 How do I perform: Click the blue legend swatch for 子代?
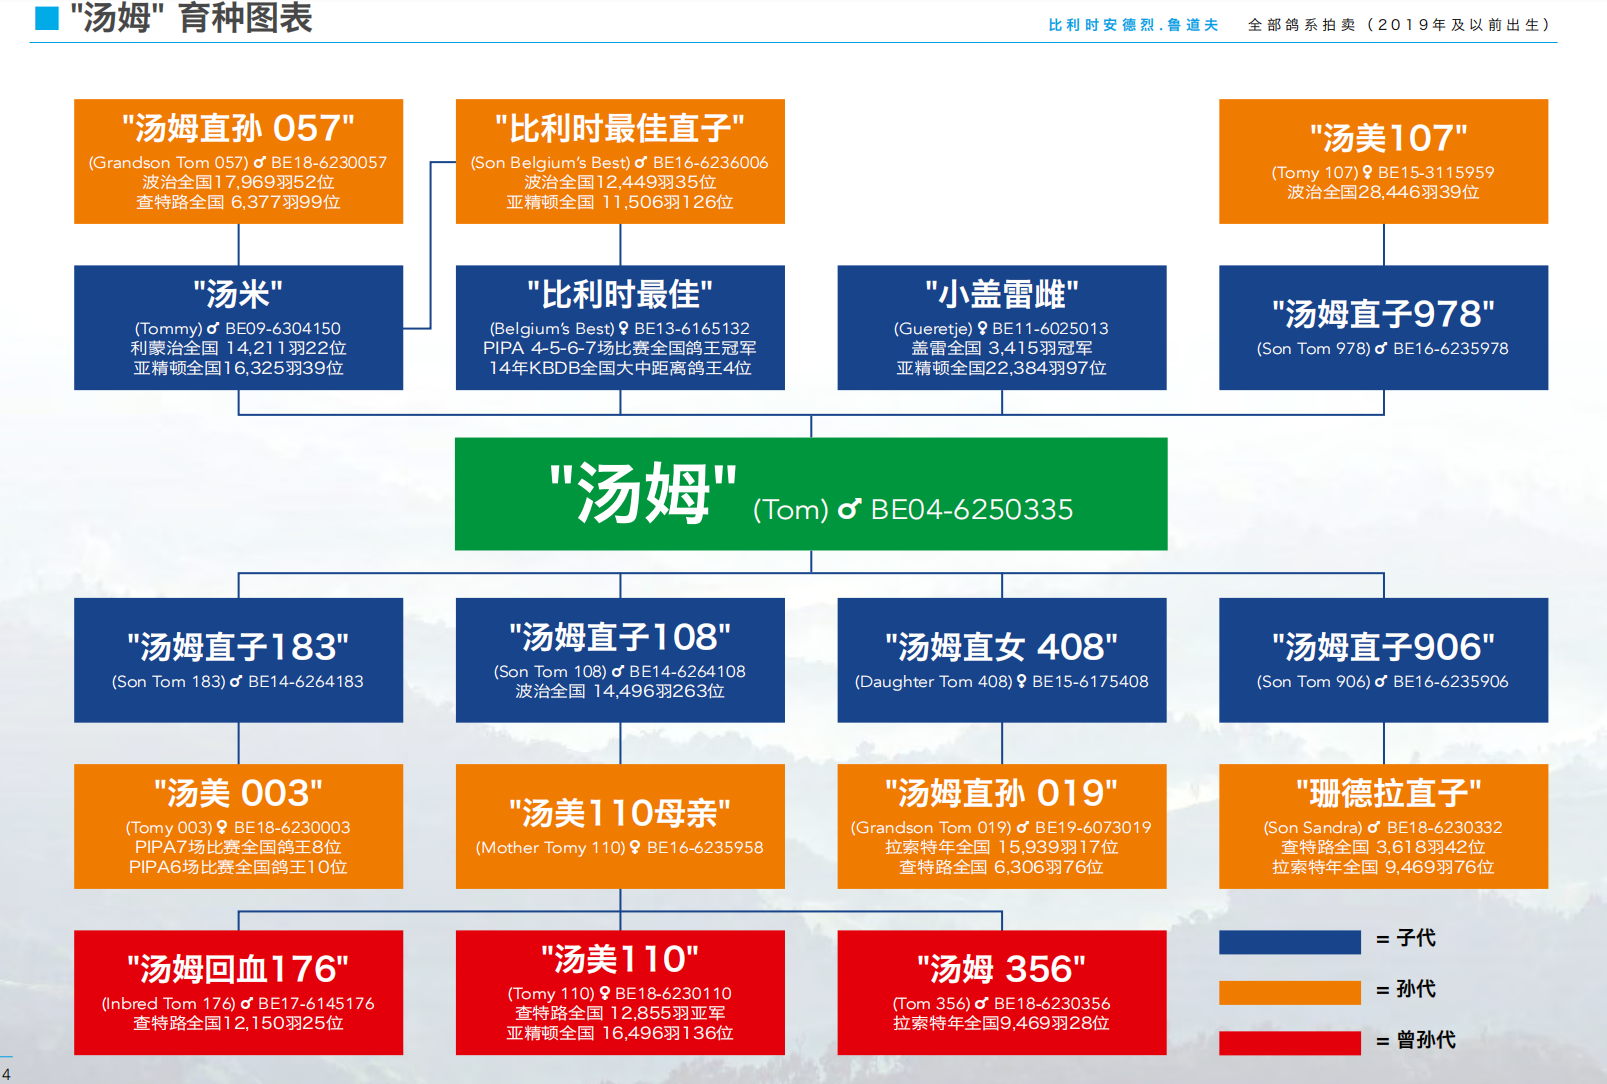tap(1290, 942)
